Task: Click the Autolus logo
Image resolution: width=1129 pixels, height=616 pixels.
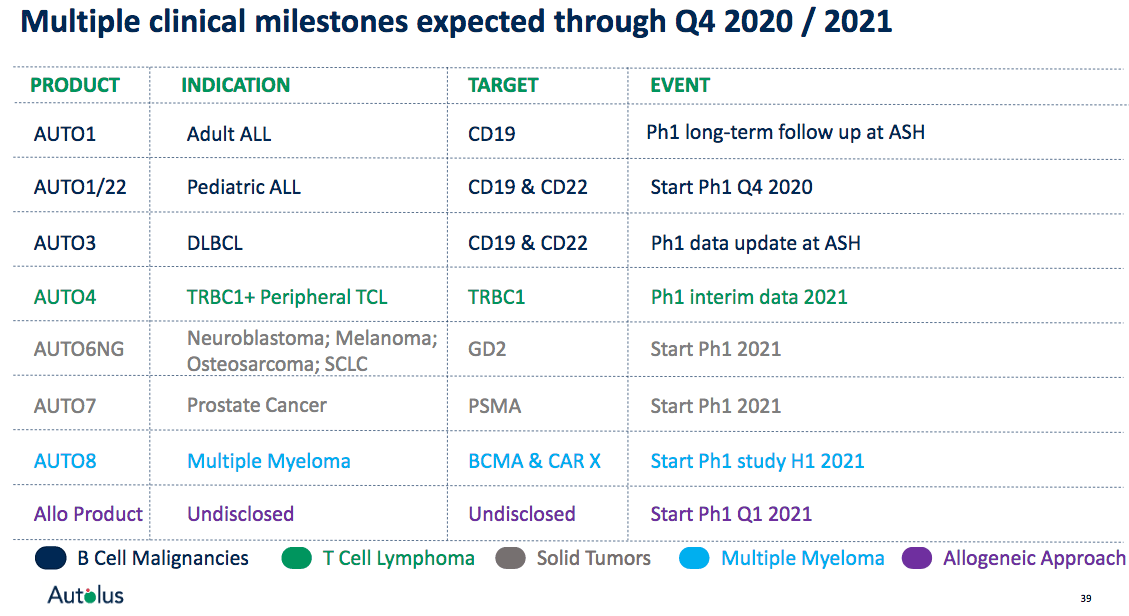Action: pos(86,595)
